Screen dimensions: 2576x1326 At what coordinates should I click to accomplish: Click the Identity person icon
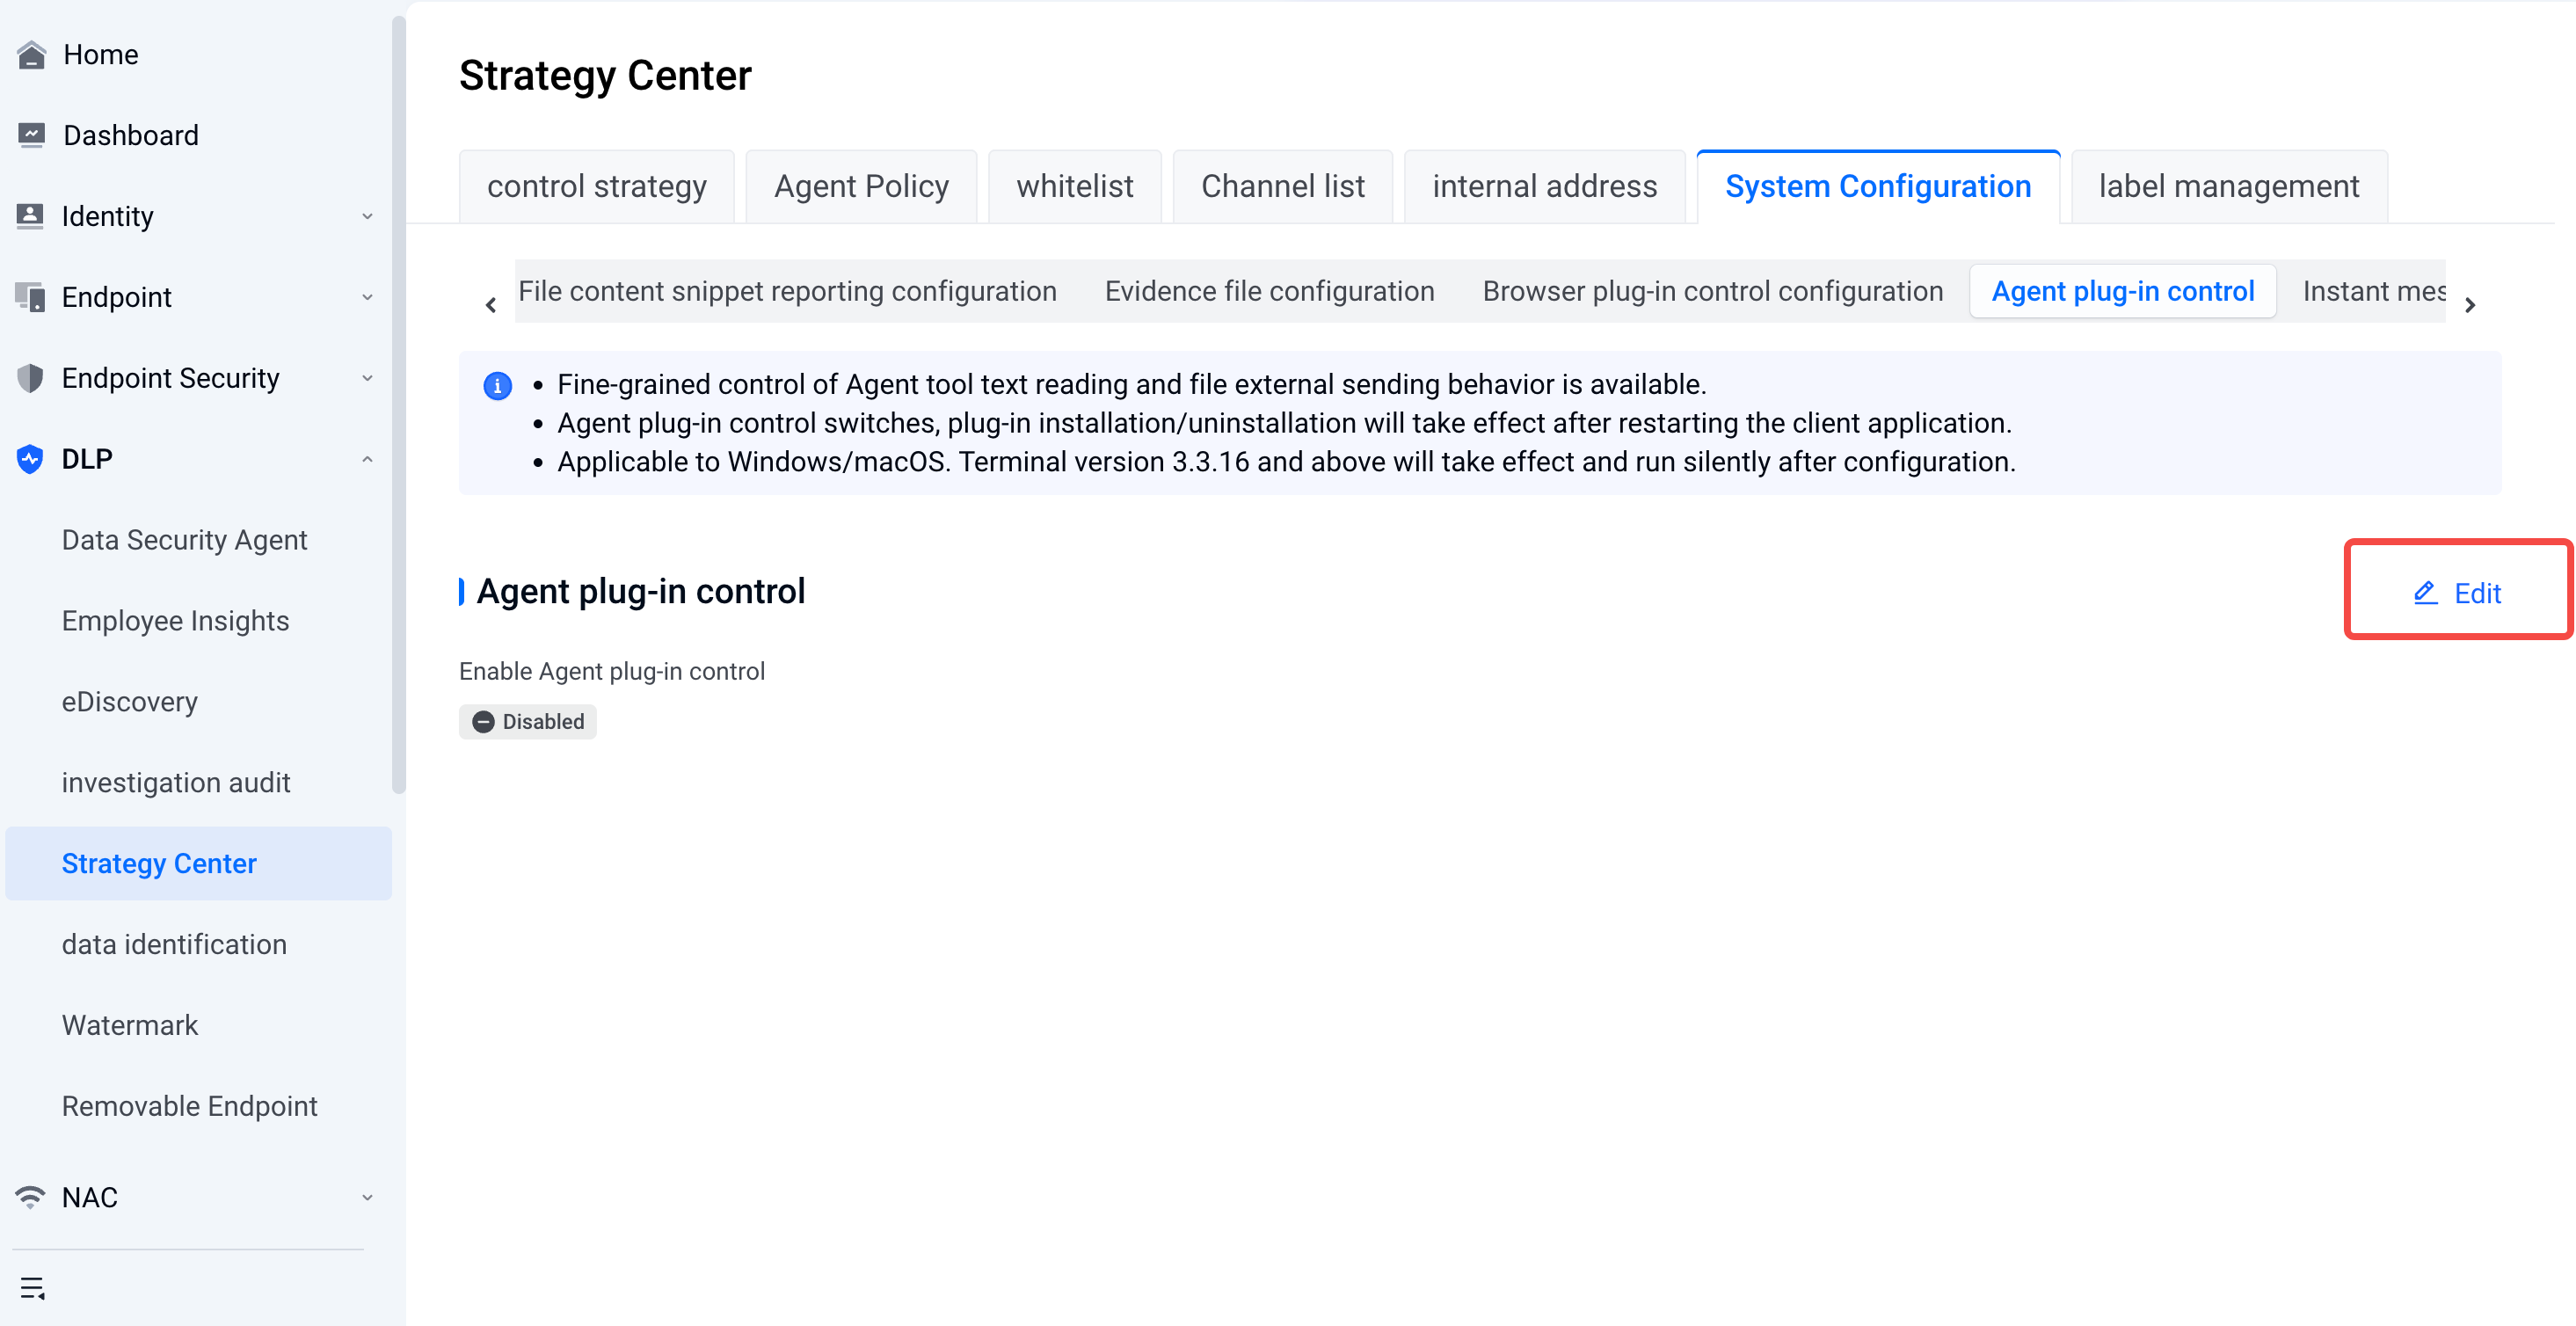tap(31, 216)
